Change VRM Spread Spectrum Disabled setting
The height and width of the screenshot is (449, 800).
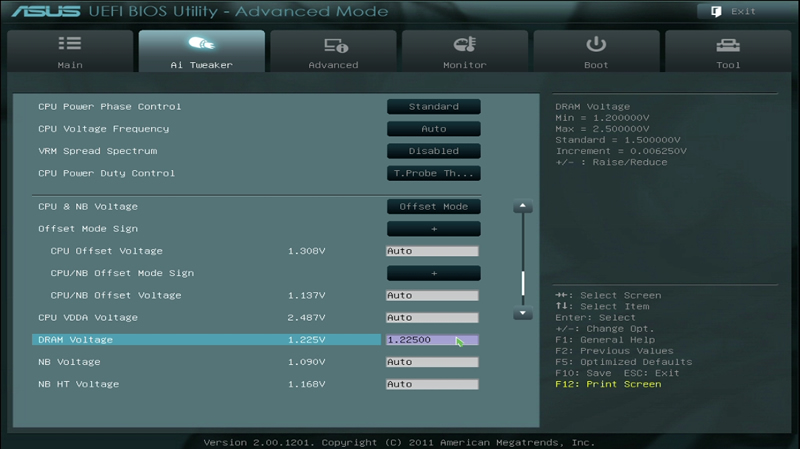[x=434, y=151]
